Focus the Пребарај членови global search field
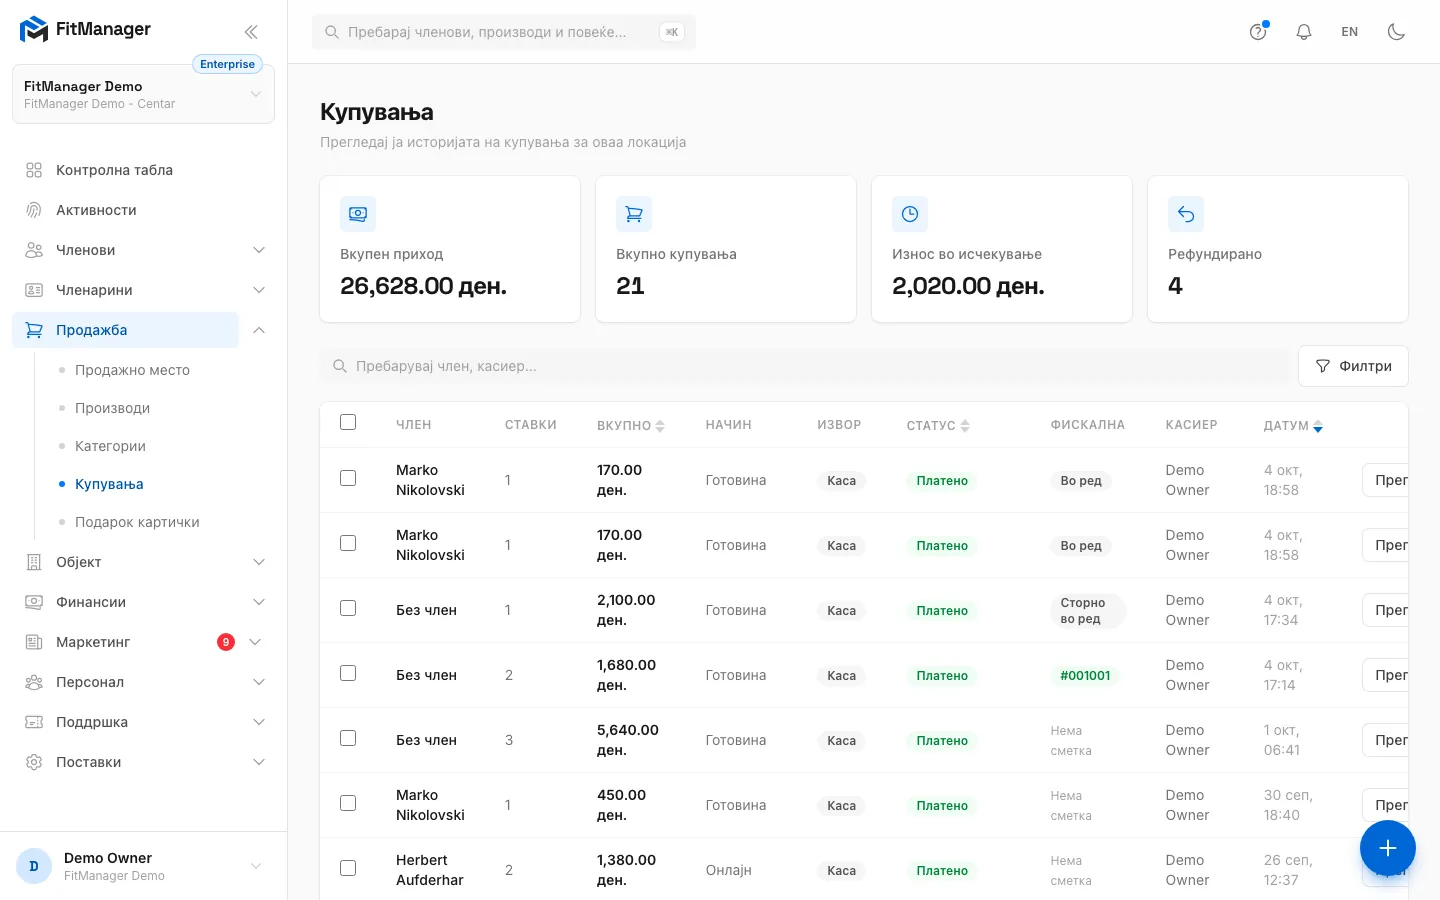This screenshot has width=1440, height=900. [504, 32]
